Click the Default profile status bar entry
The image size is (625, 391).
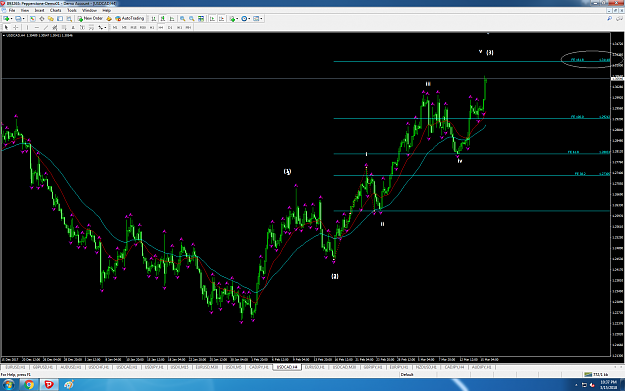[407, 375]
